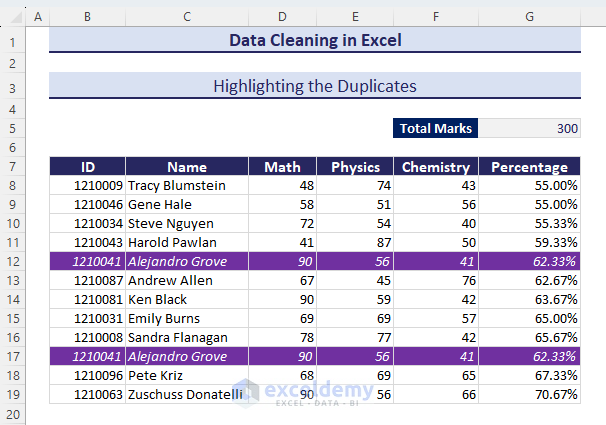Select the Name table header cell
Image resolution: width=606 pixels, height=425 pixels.
coord(187,167)
